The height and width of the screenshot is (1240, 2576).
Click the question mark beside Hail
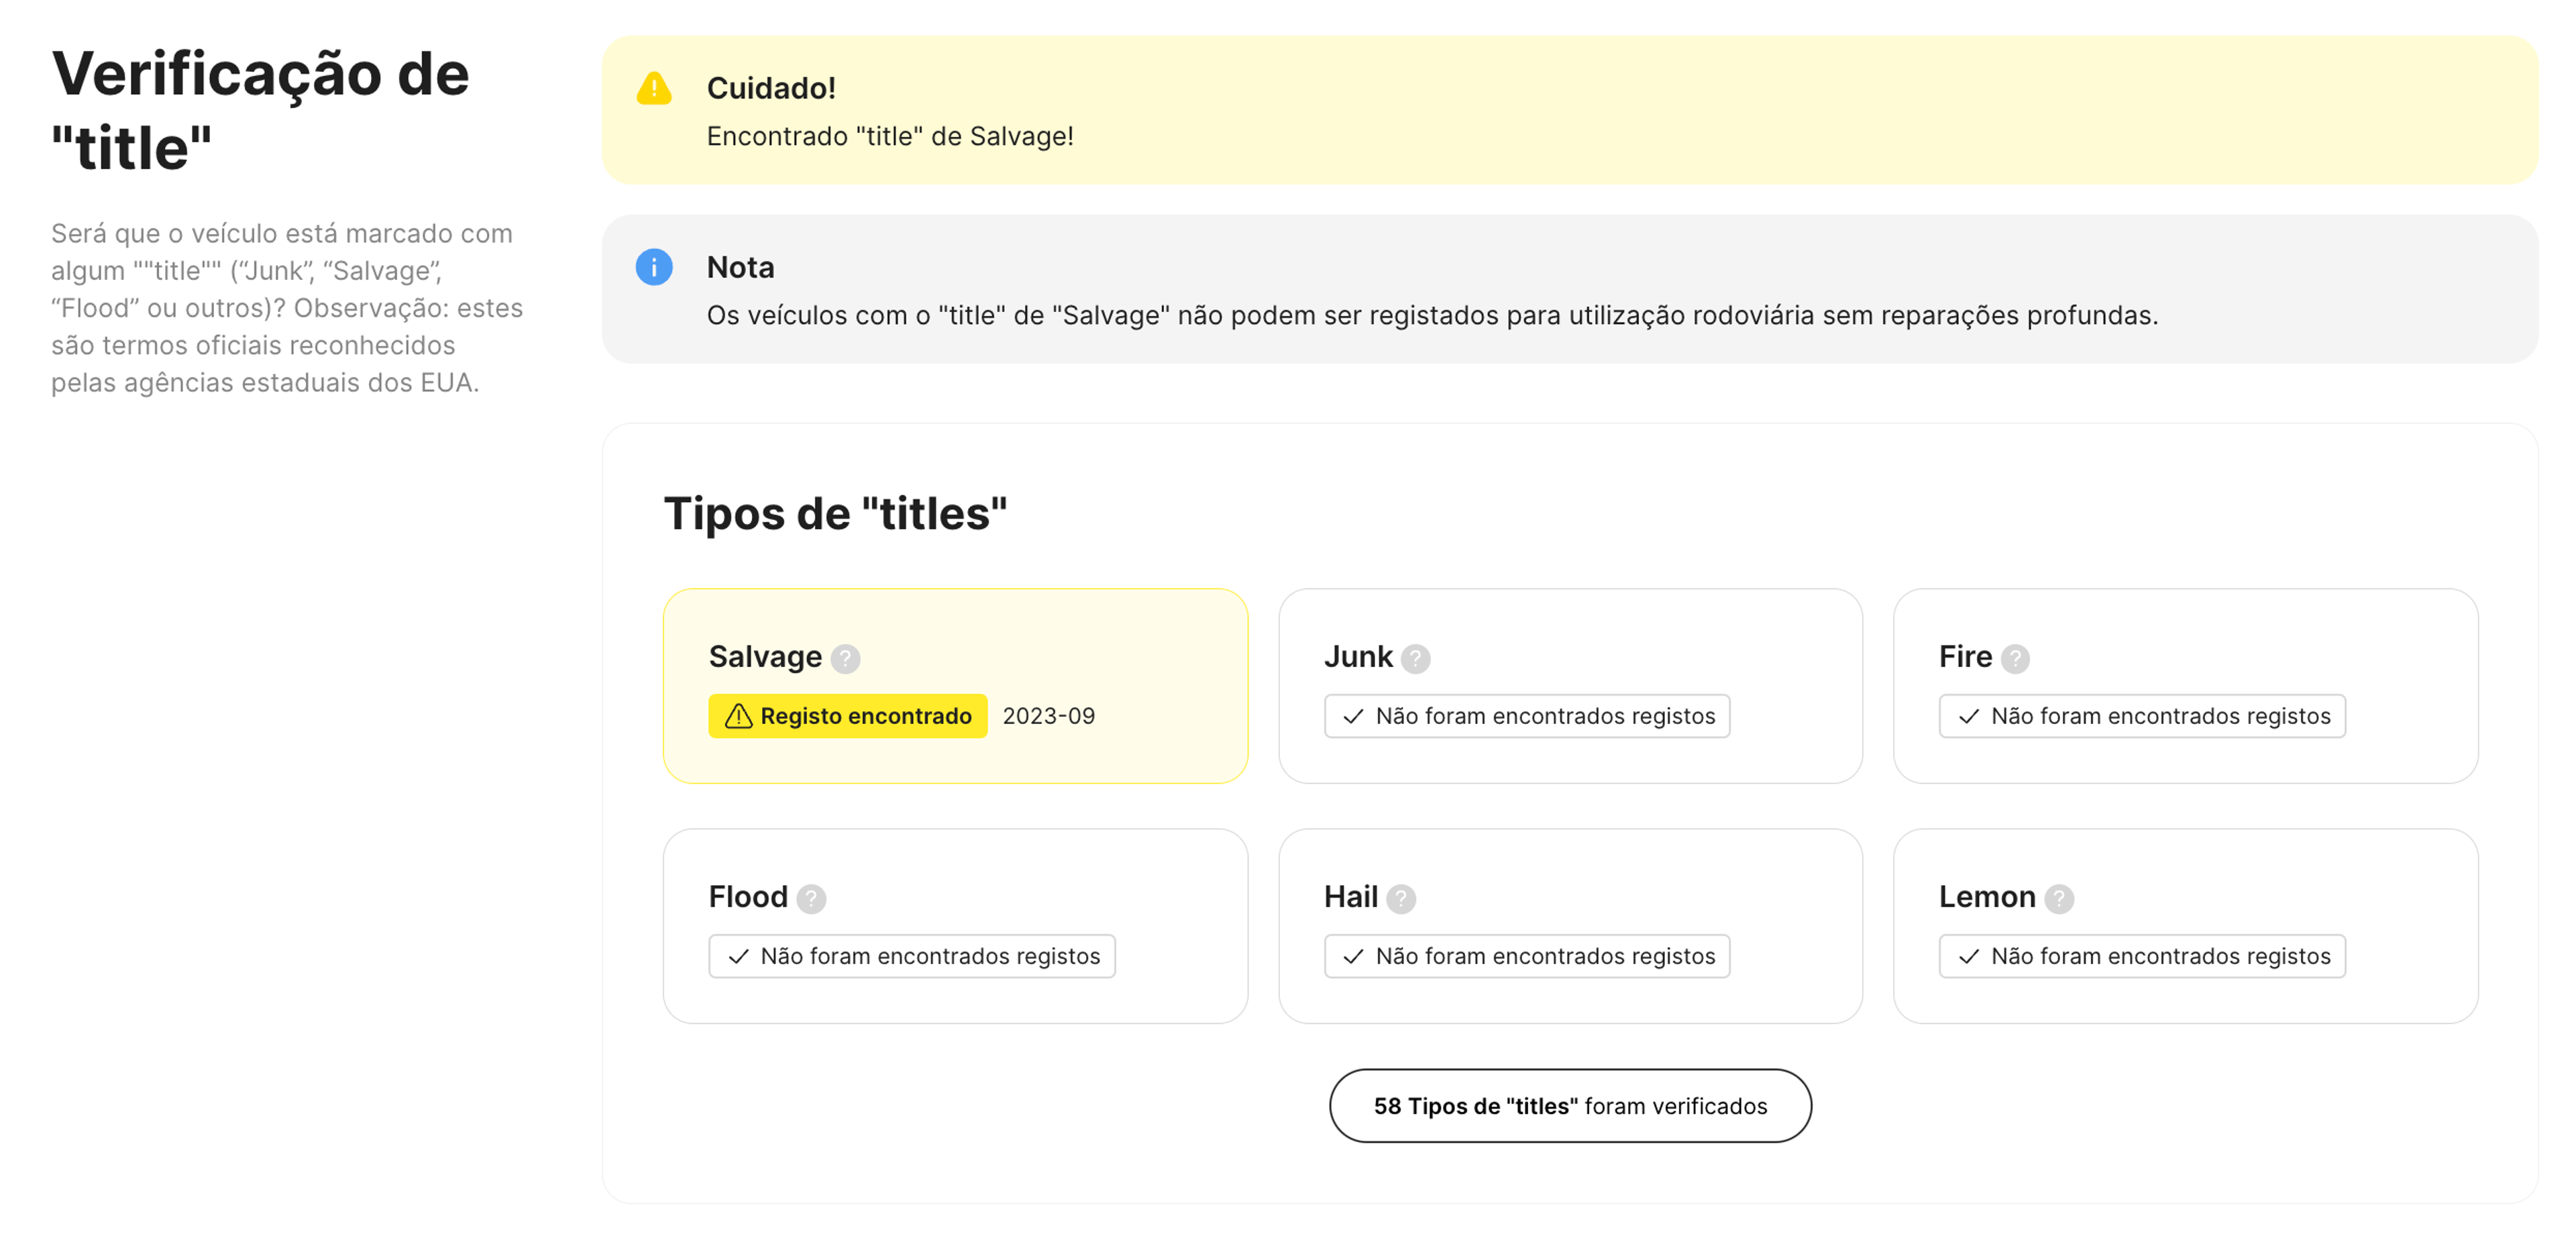point(1400,898)
